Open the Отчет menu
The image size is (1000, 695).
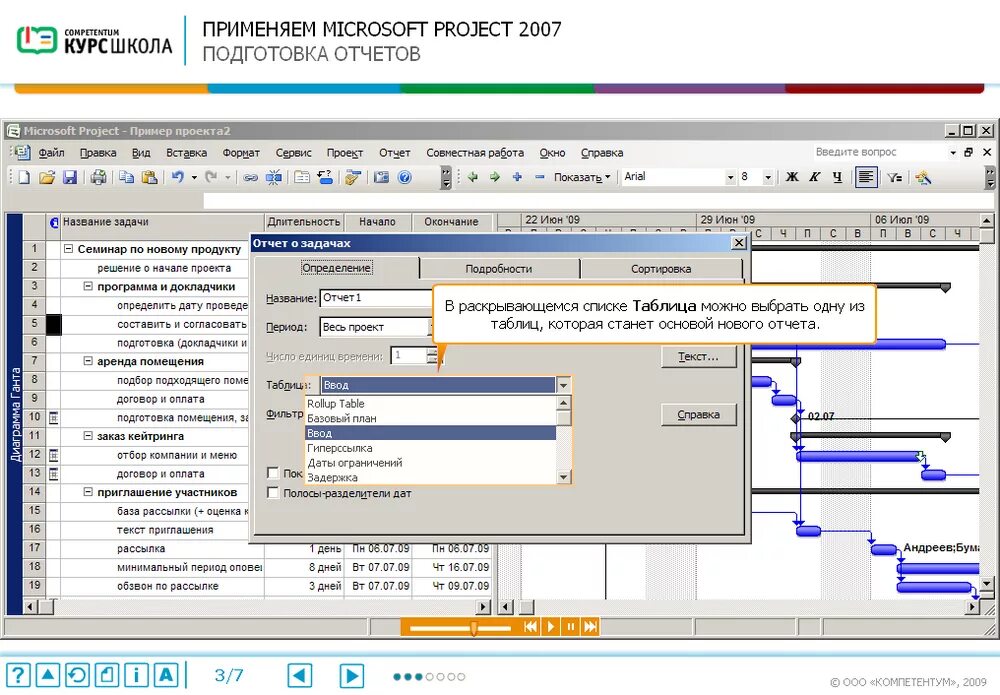tap(395, 153)
